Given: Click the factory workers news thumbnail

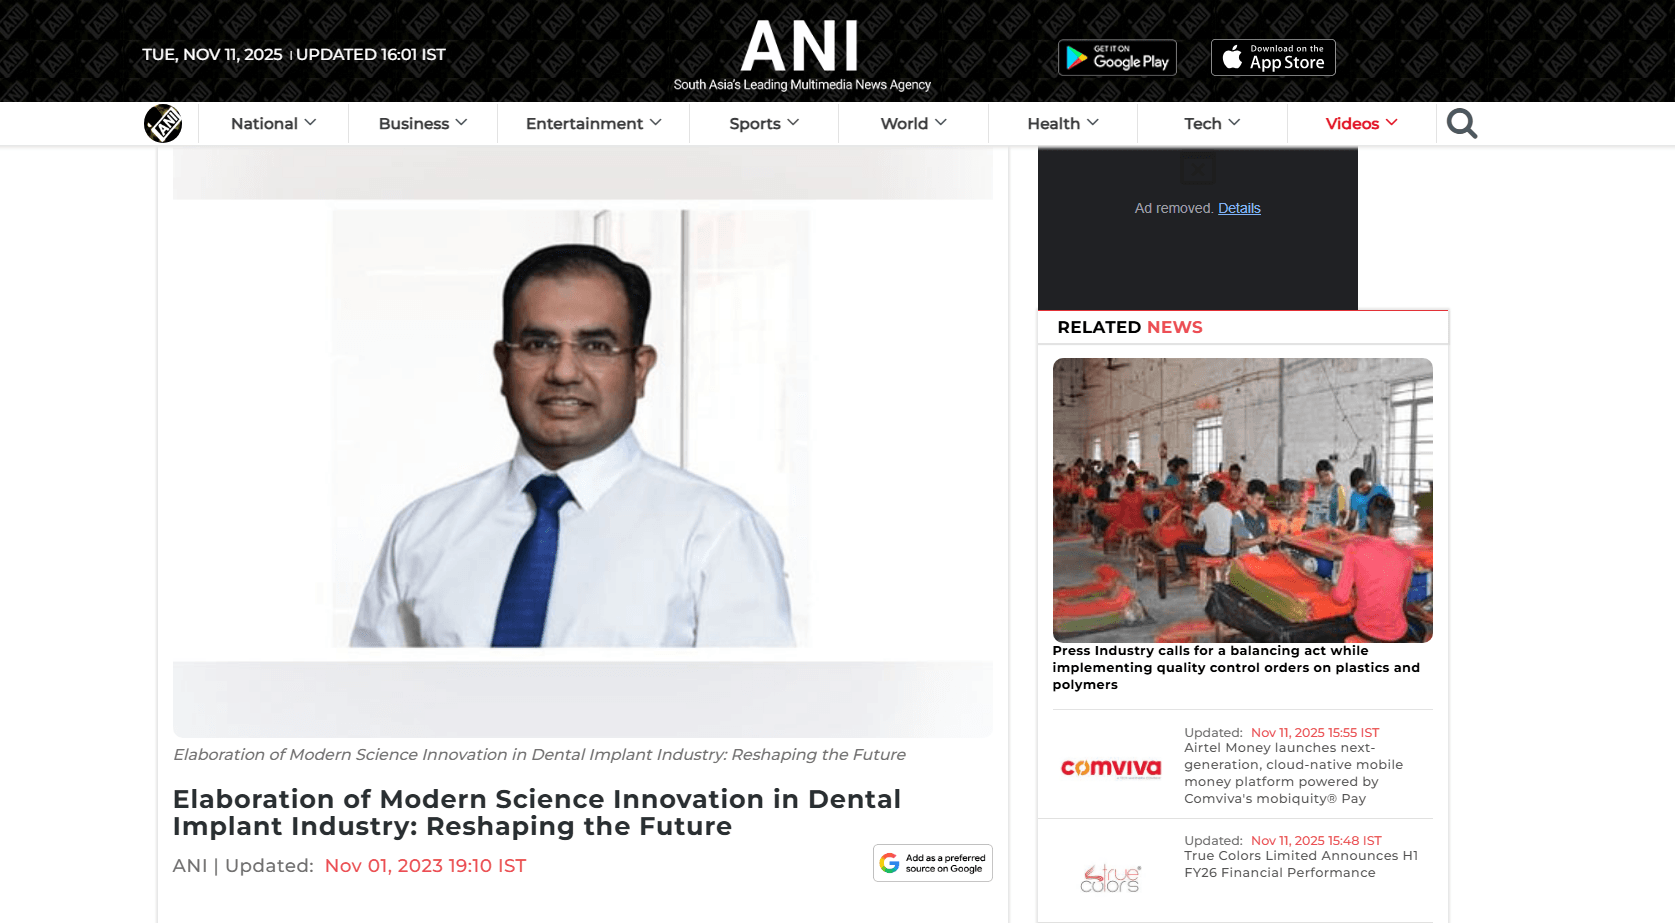Looking at the screenshot, I should 1242,500.
